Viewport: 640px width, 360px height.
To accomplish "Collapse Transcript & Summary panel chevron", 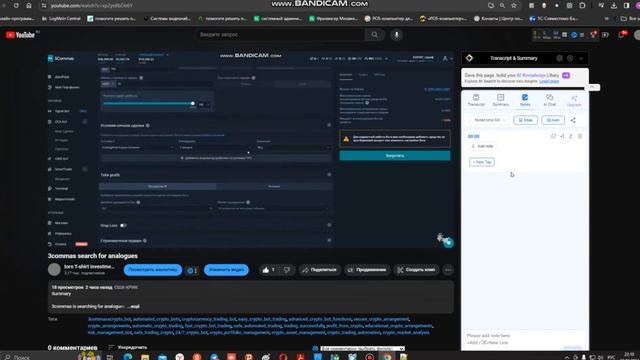I will click(581, 58).
